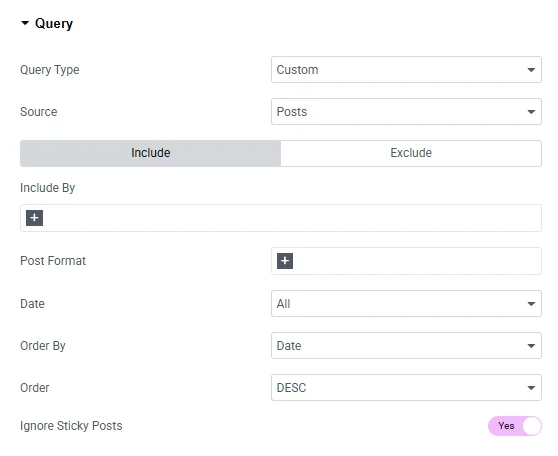Click inside the Post Format input field
This screenshot has width=558, height=456.
[x=406, y=261]
